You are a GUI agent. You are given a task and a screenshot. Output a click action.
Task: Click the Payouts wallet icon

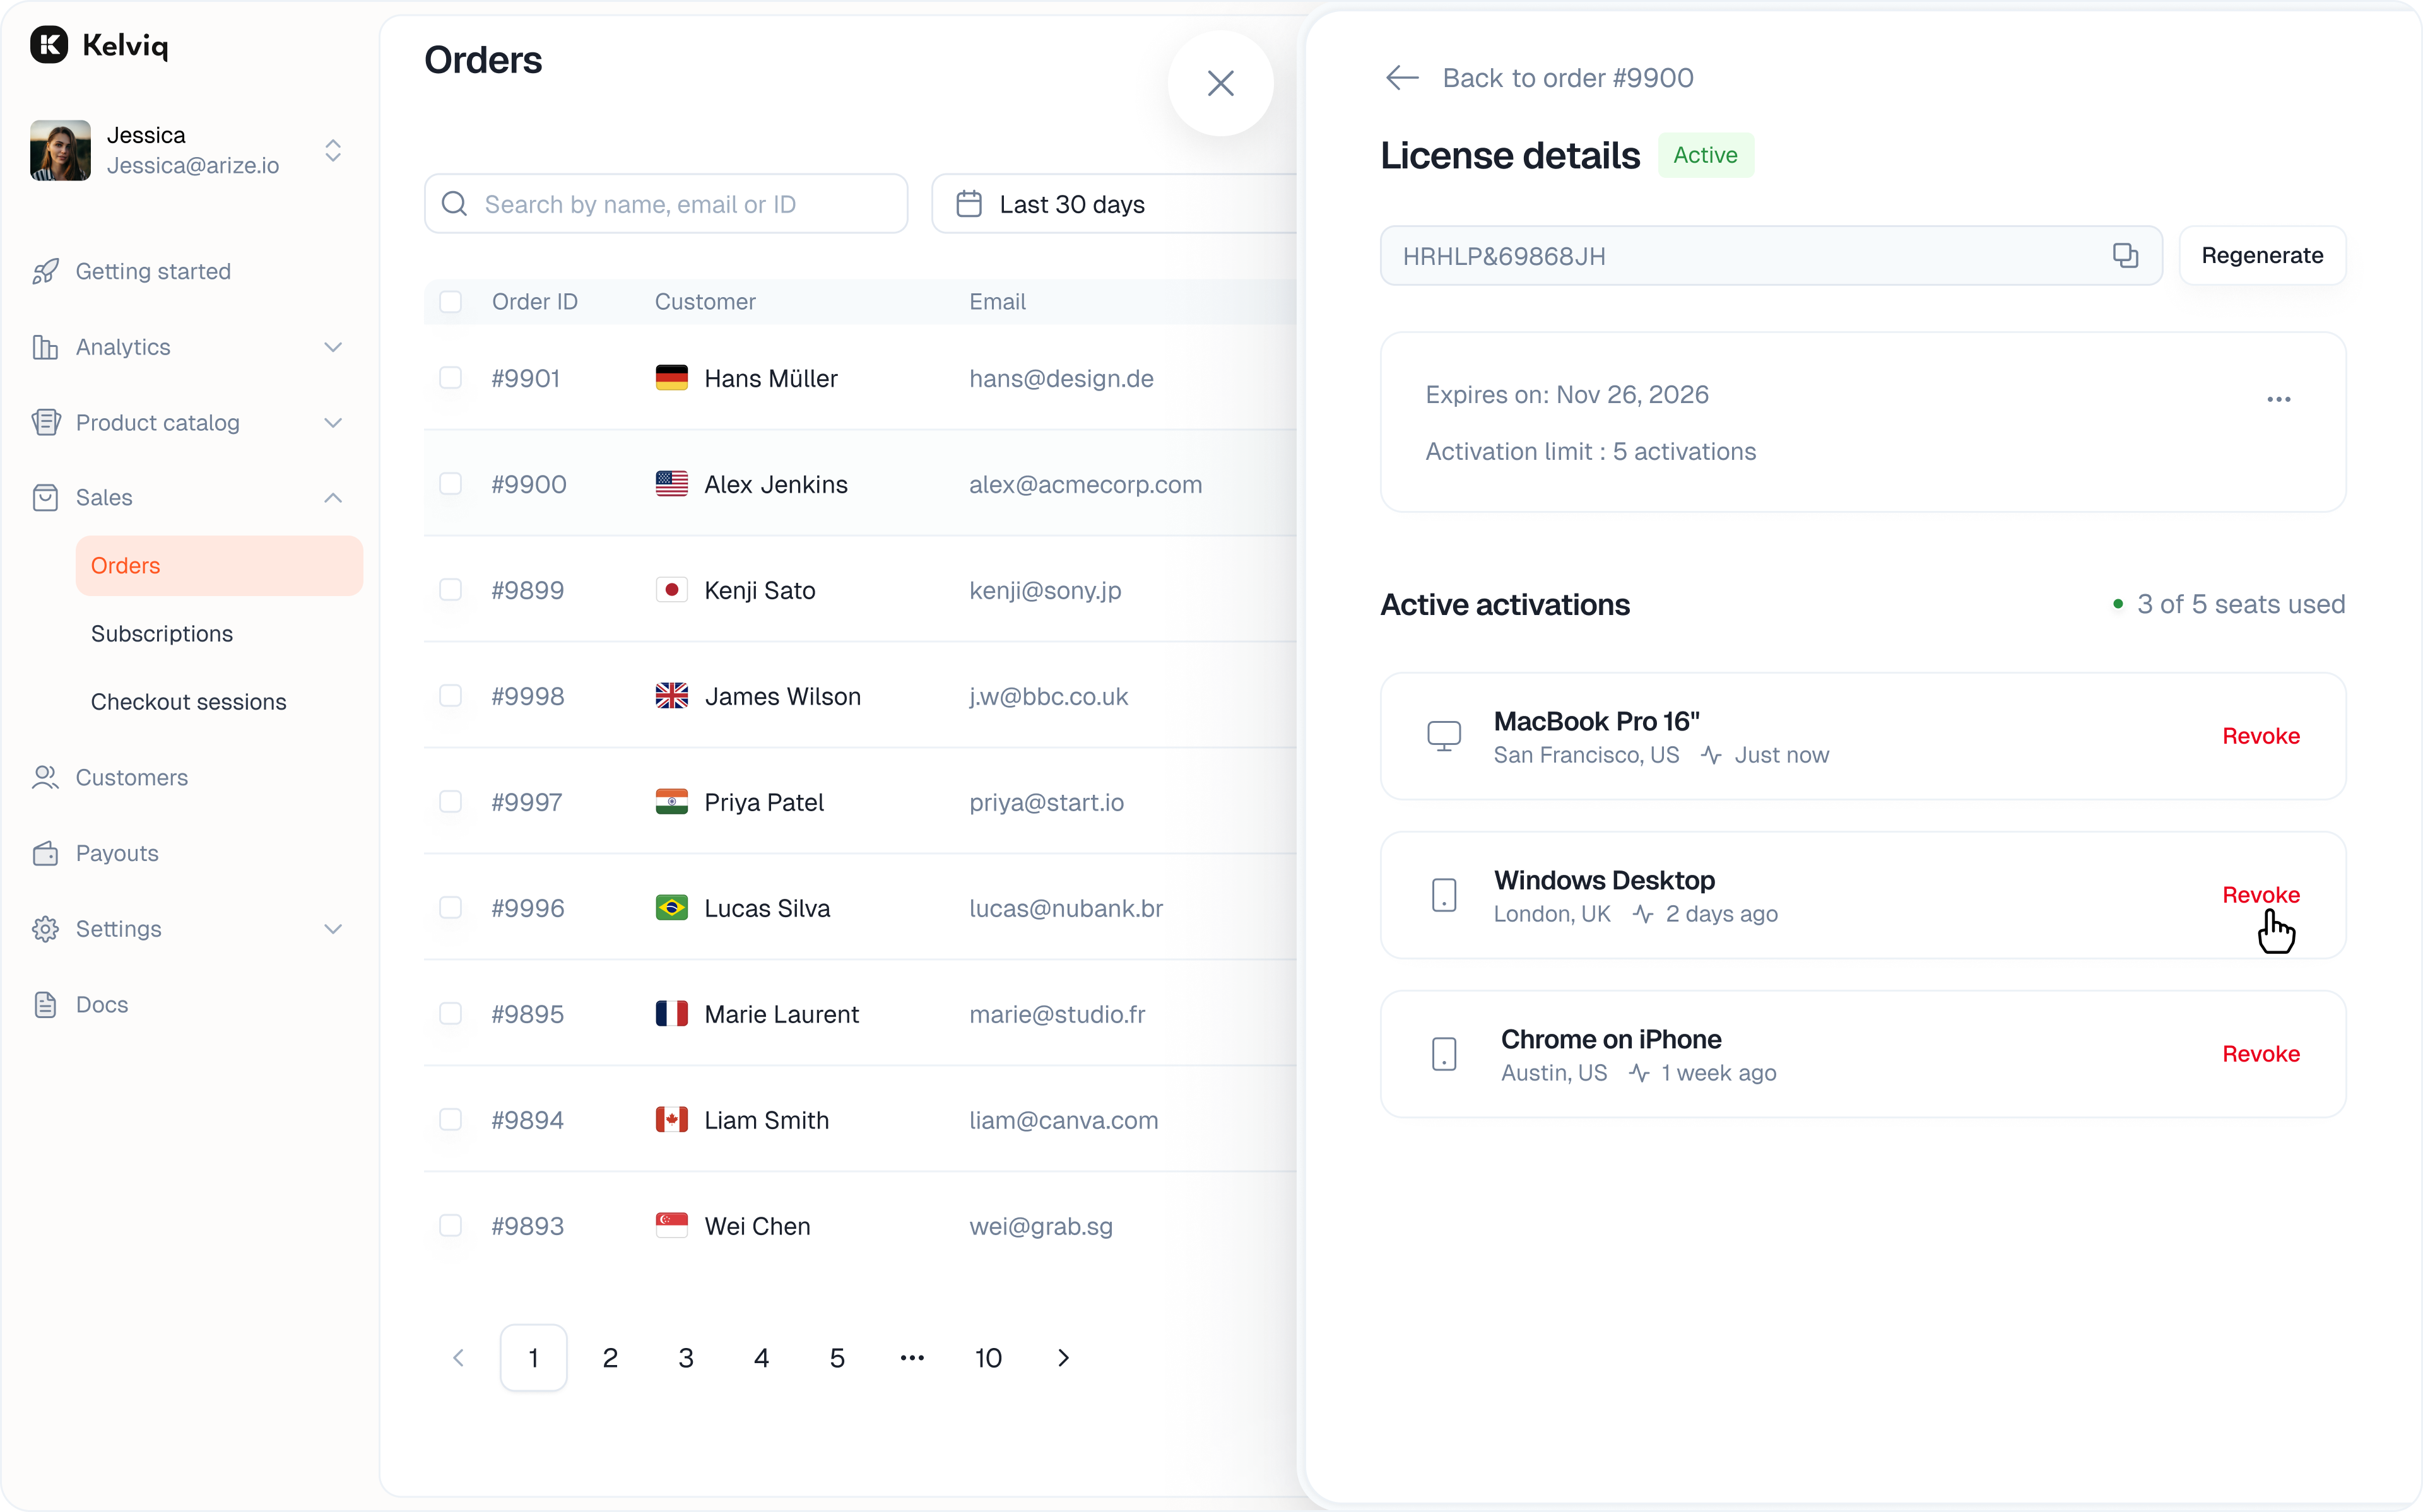coord(45,853)
